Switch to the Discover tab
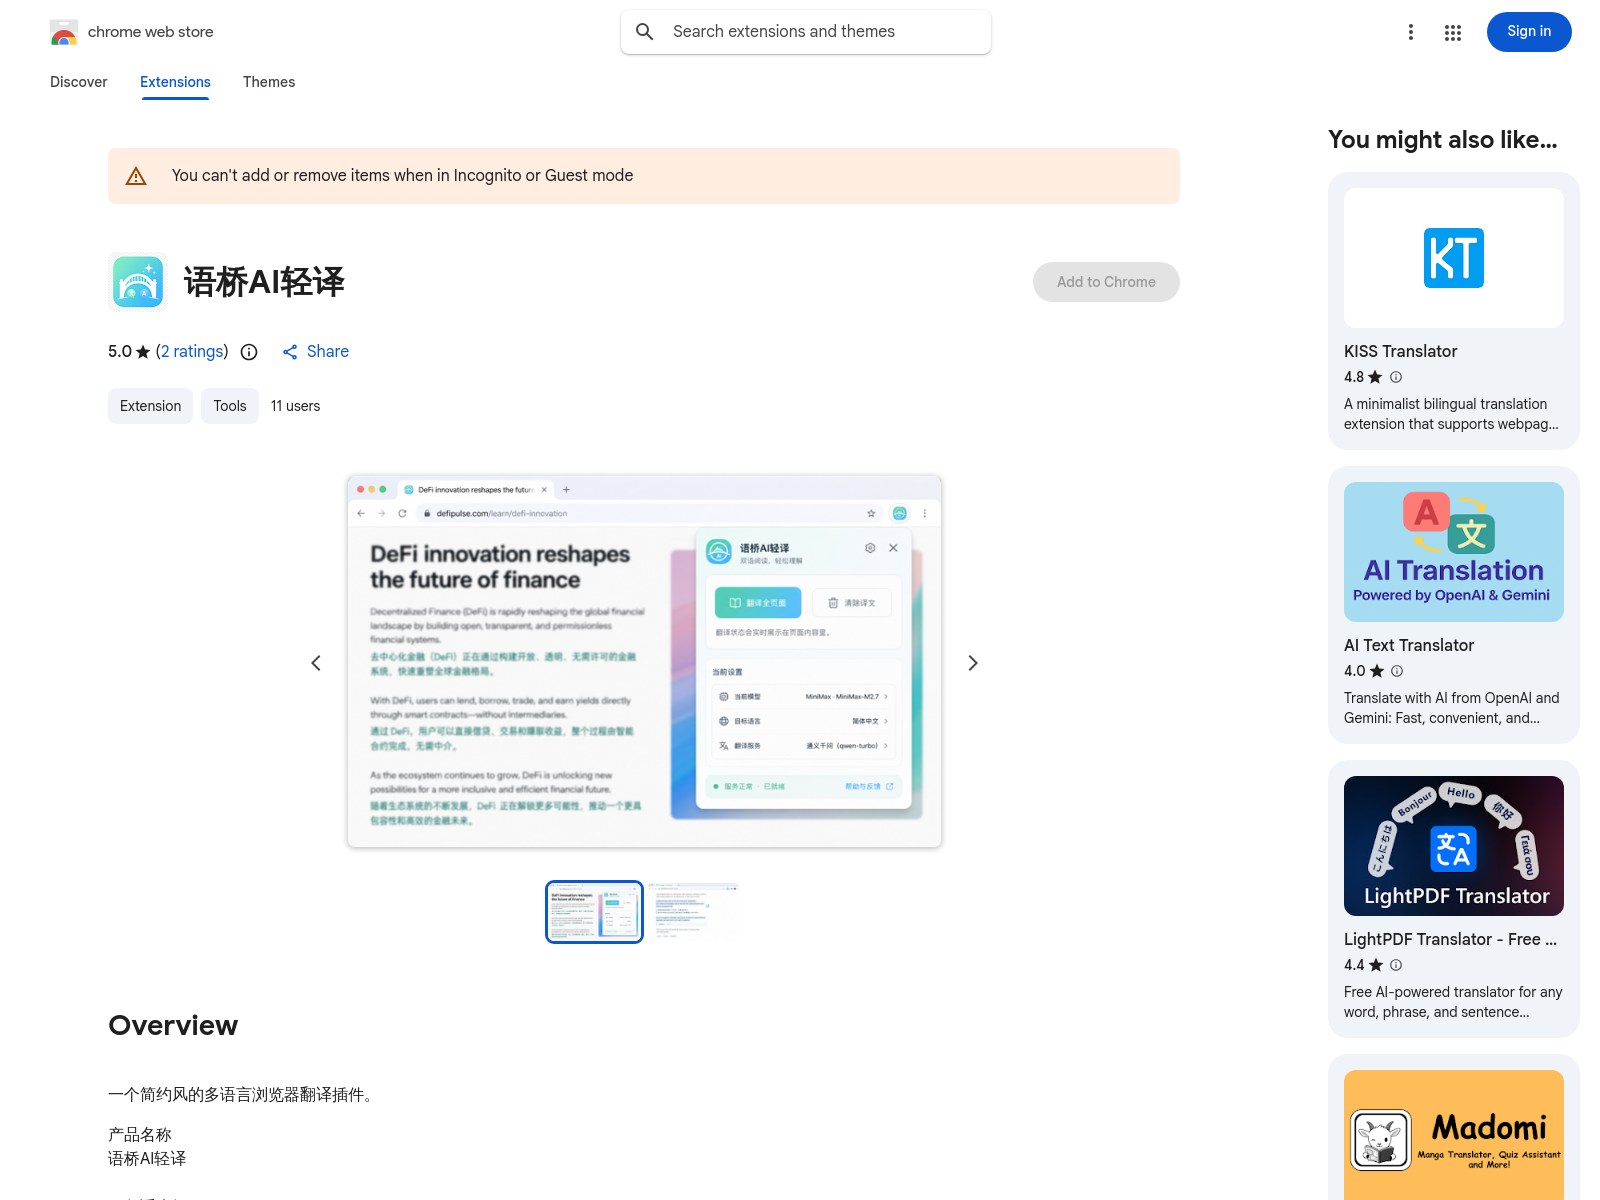The width and height of the screenshot is (1600, 1200). (x=79, y=82)
